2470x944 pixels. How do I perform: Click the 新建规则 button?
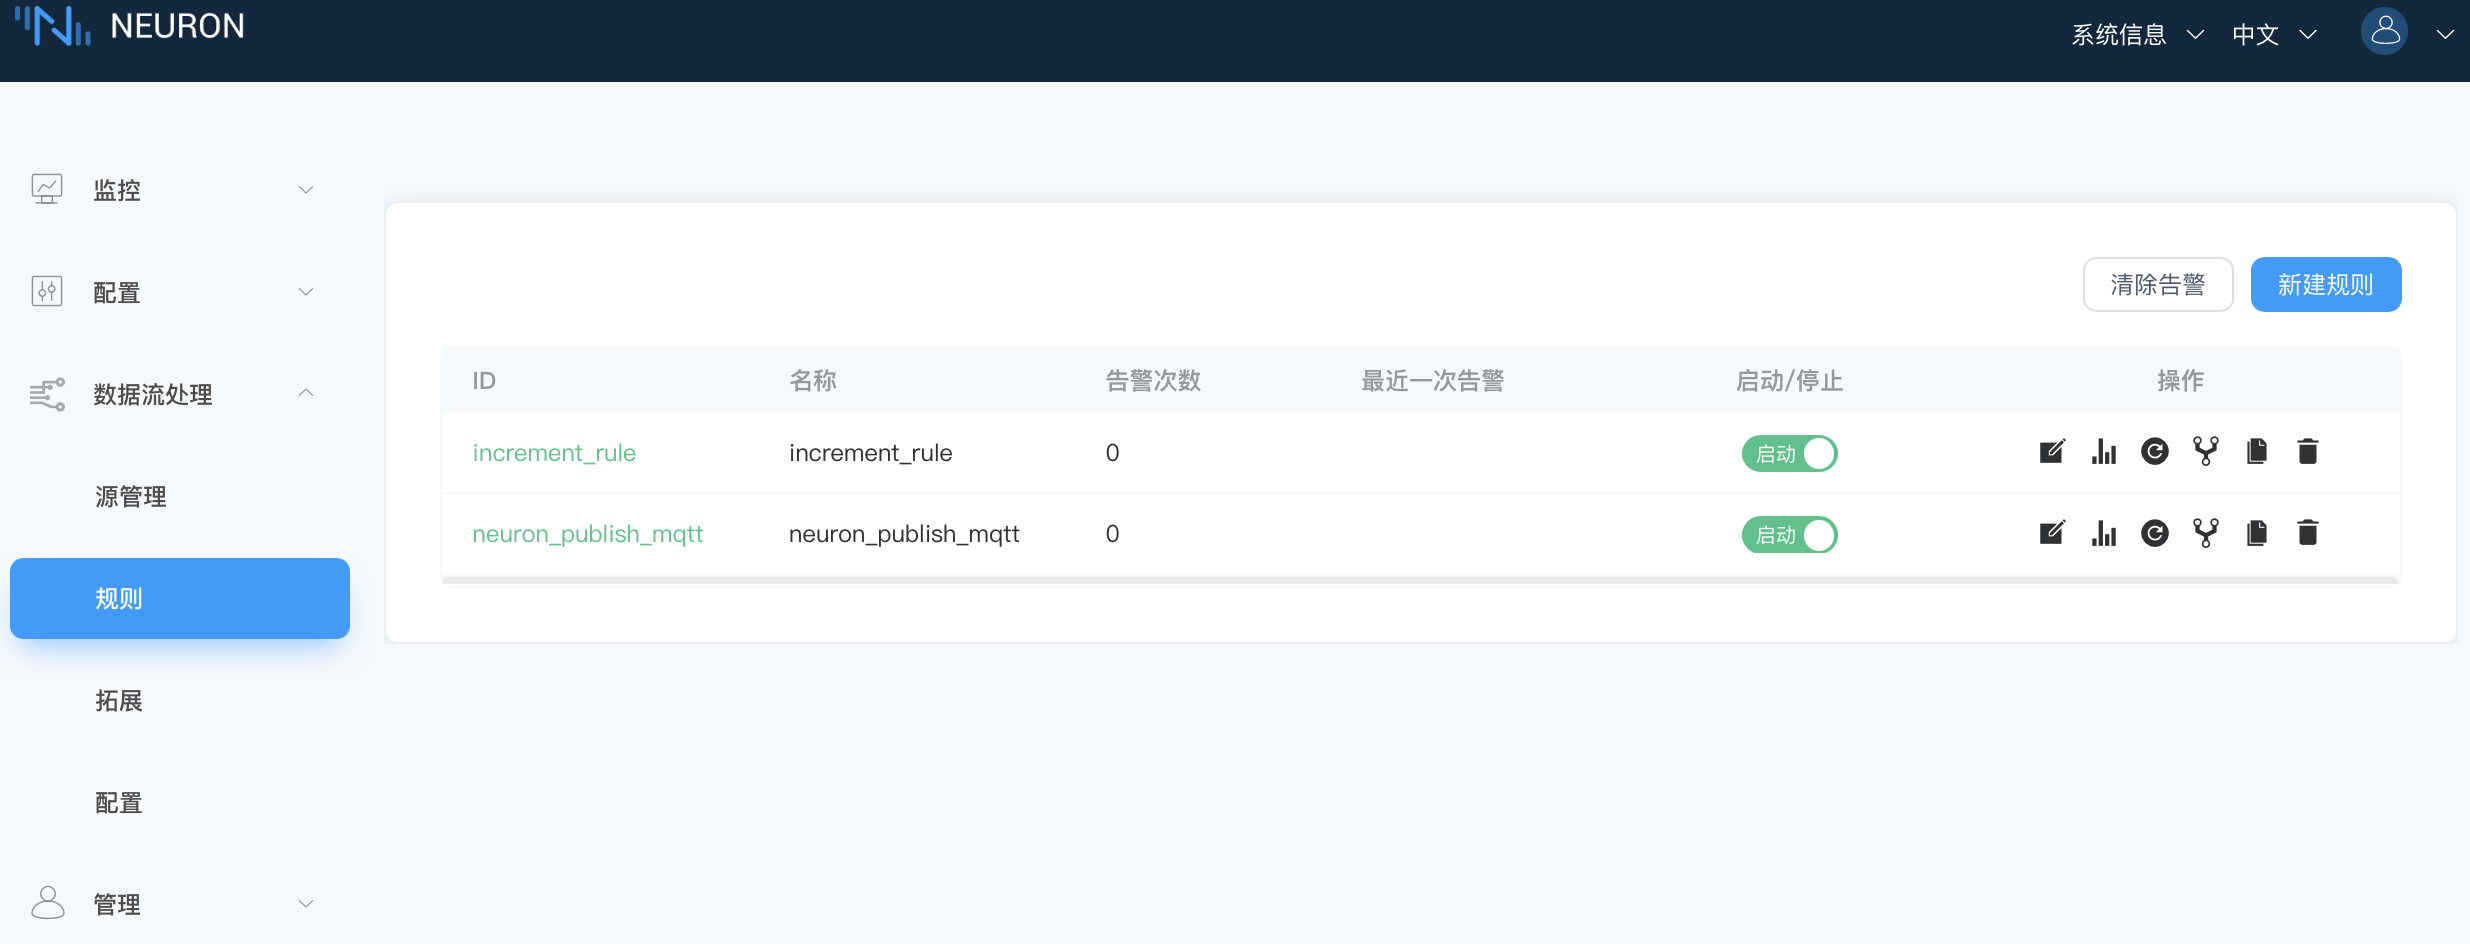pyautogui.click(x=2326, y=285)
